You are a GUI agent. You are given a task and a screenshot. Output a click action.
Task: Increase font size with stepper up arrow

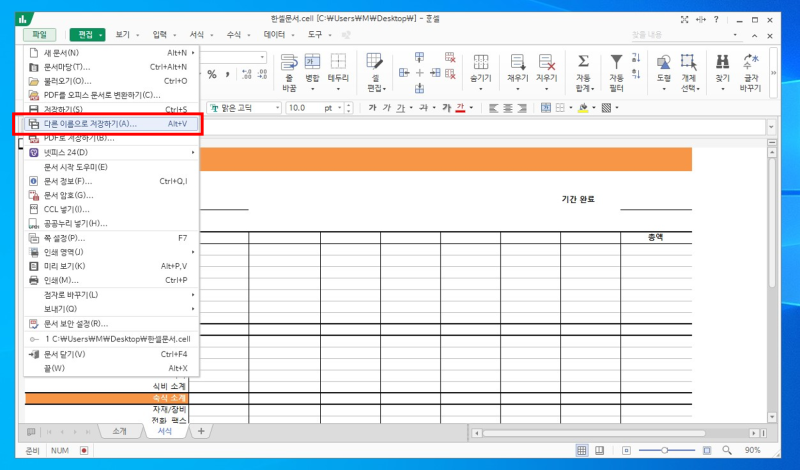point(349,105)
